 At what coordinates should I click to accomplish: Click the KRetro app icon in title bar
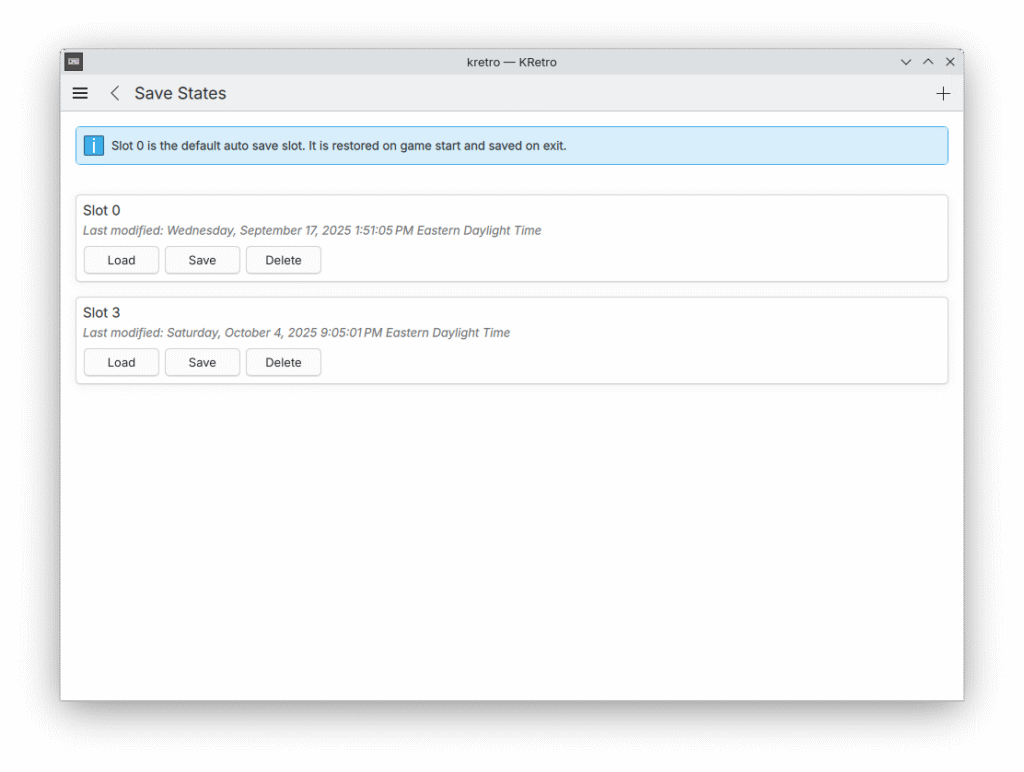74,62
